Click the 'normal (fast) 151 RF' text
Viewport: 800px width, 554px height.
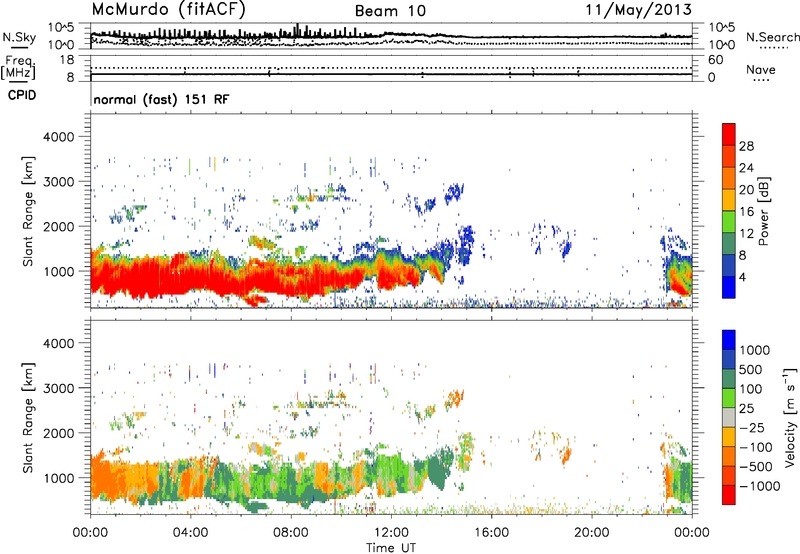point(161,99)
